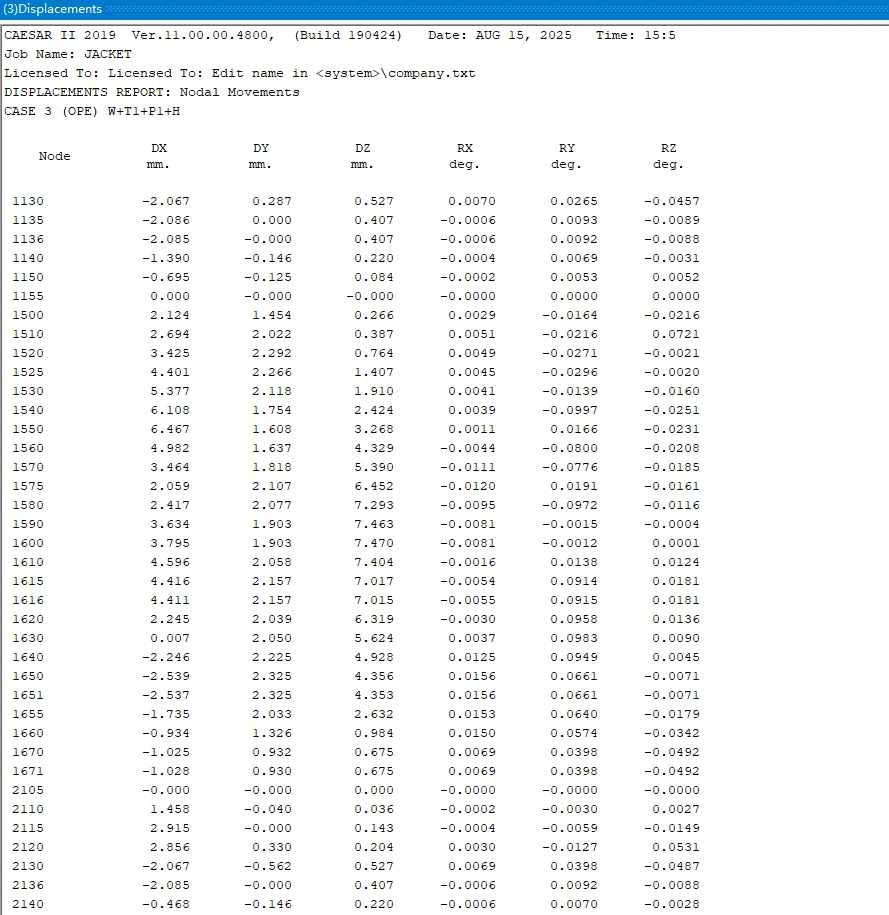This screenshot has width=889, height=915.
Task: Click DY value 0.930 for node 1671
Action: (x=271, y=771)
